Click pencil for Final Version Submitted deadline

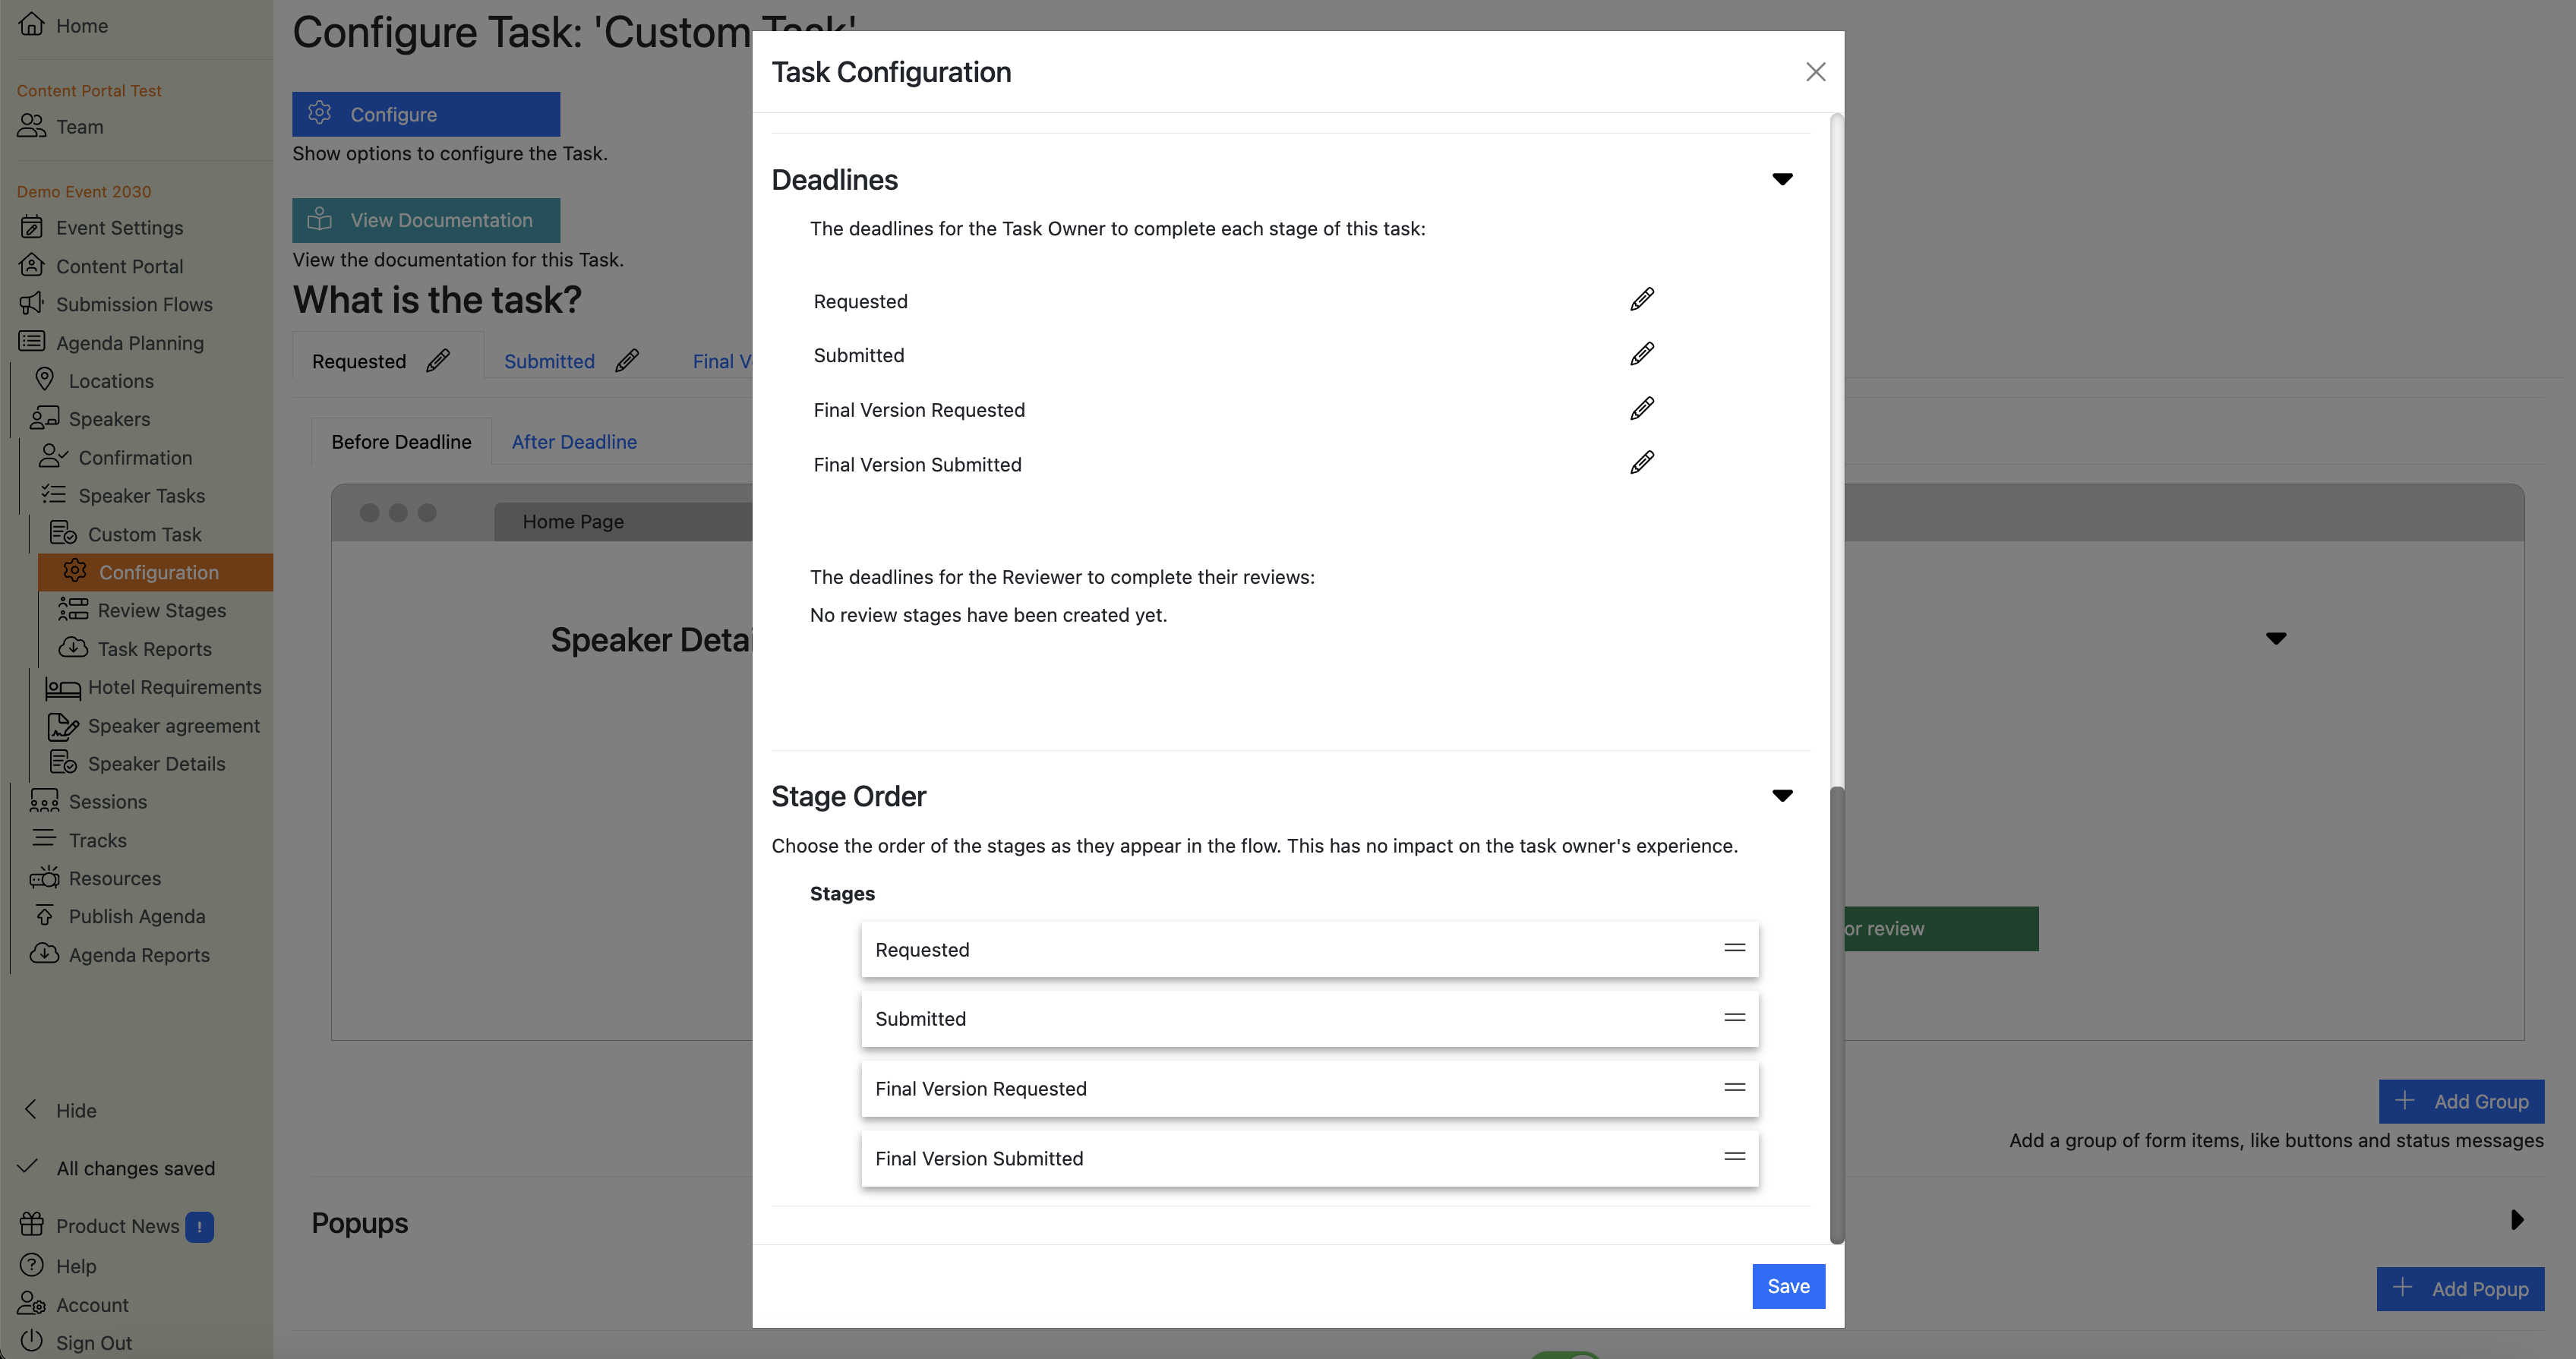tap(1641, 463)
